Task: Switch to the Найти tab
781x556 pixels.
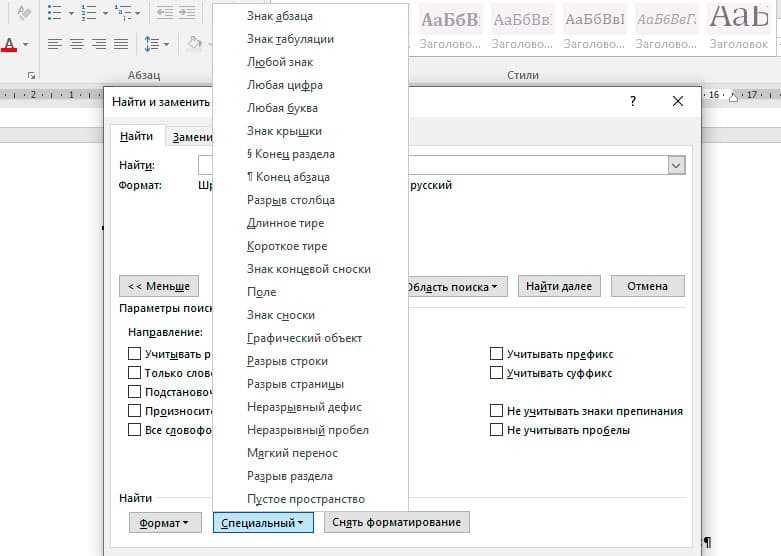Action: pos(136,136)
